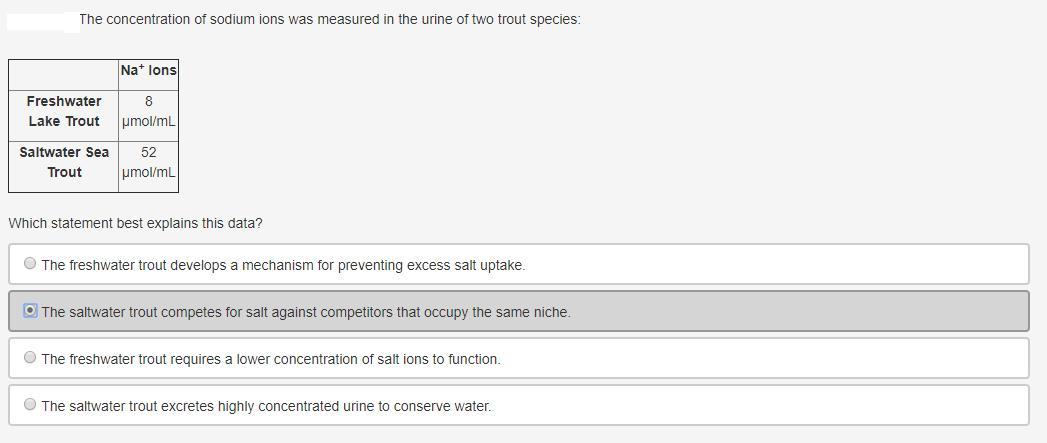The width and height of the screenshot is (1047, 443).
Task: Click answer text about conserving water
Action: [266, 406]
